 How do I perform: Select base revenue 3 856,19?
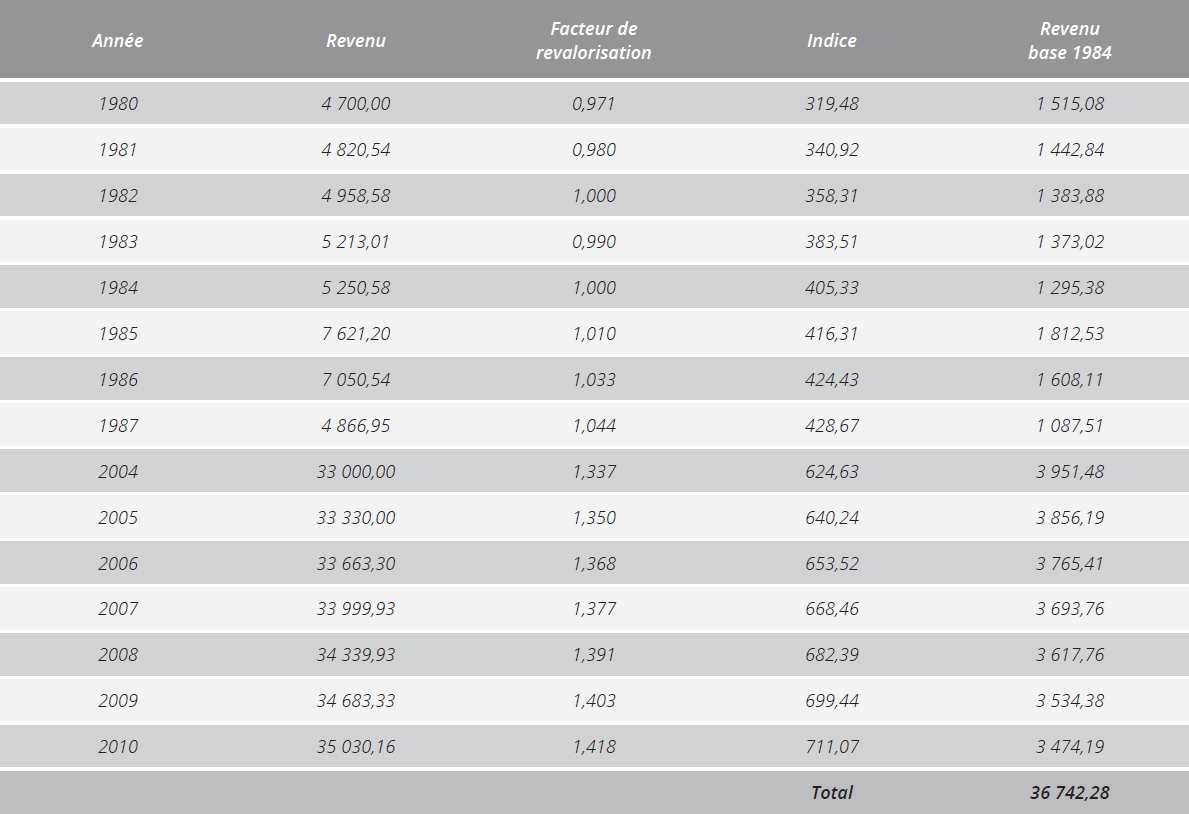[1070, 517]
